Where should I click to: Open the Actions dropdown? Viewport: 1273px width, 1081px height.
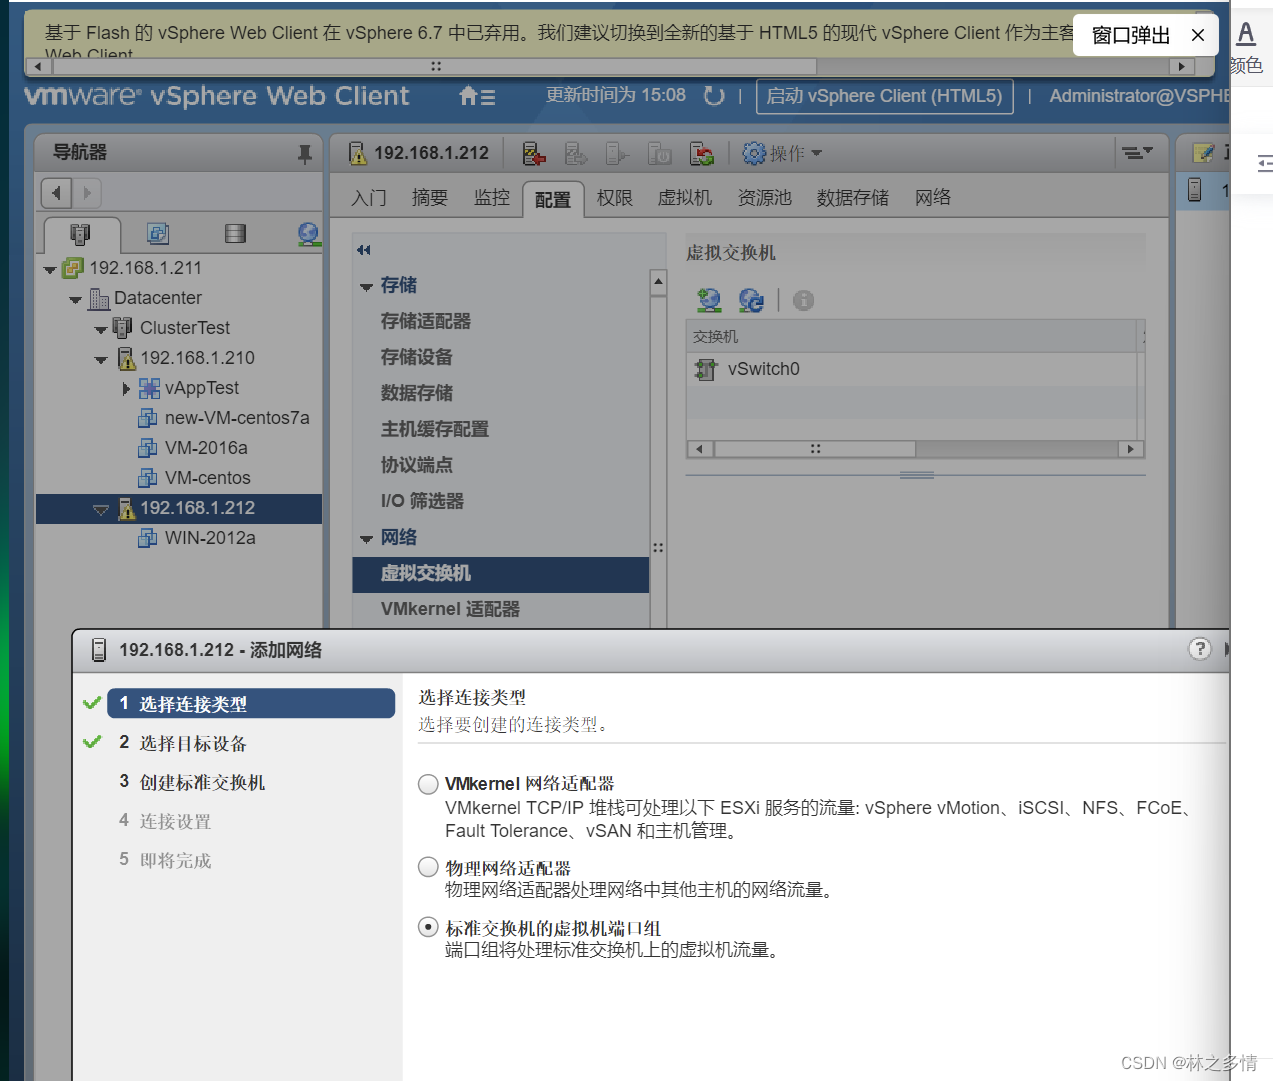(x=782, y=153)
